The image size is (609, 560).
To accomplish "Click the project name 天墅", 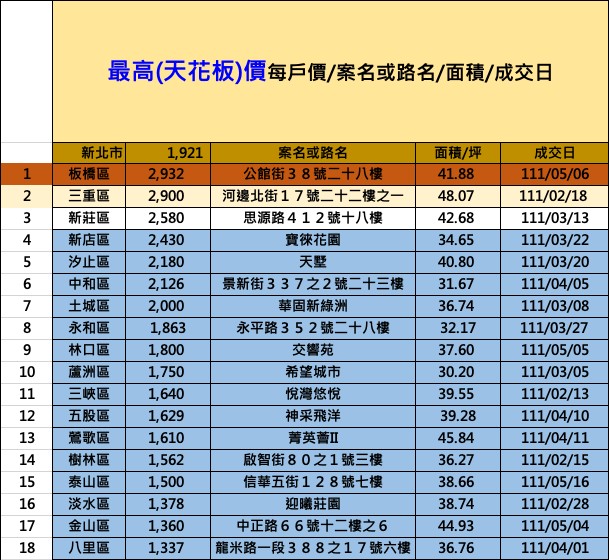I will coord(313,262).
